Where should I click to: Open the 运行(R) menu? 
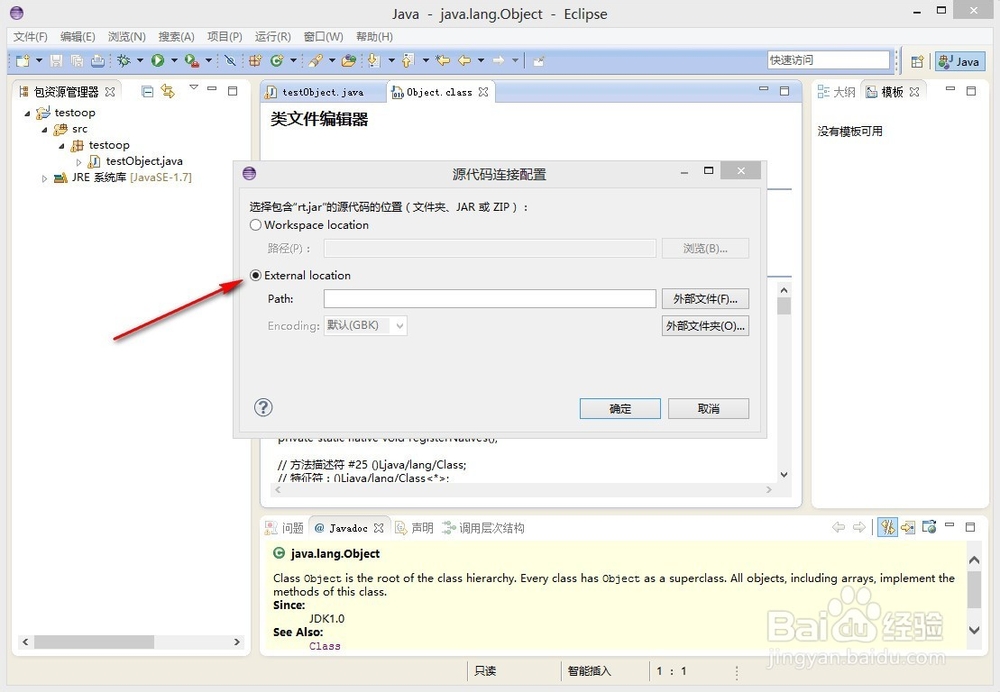pos(273,36)
